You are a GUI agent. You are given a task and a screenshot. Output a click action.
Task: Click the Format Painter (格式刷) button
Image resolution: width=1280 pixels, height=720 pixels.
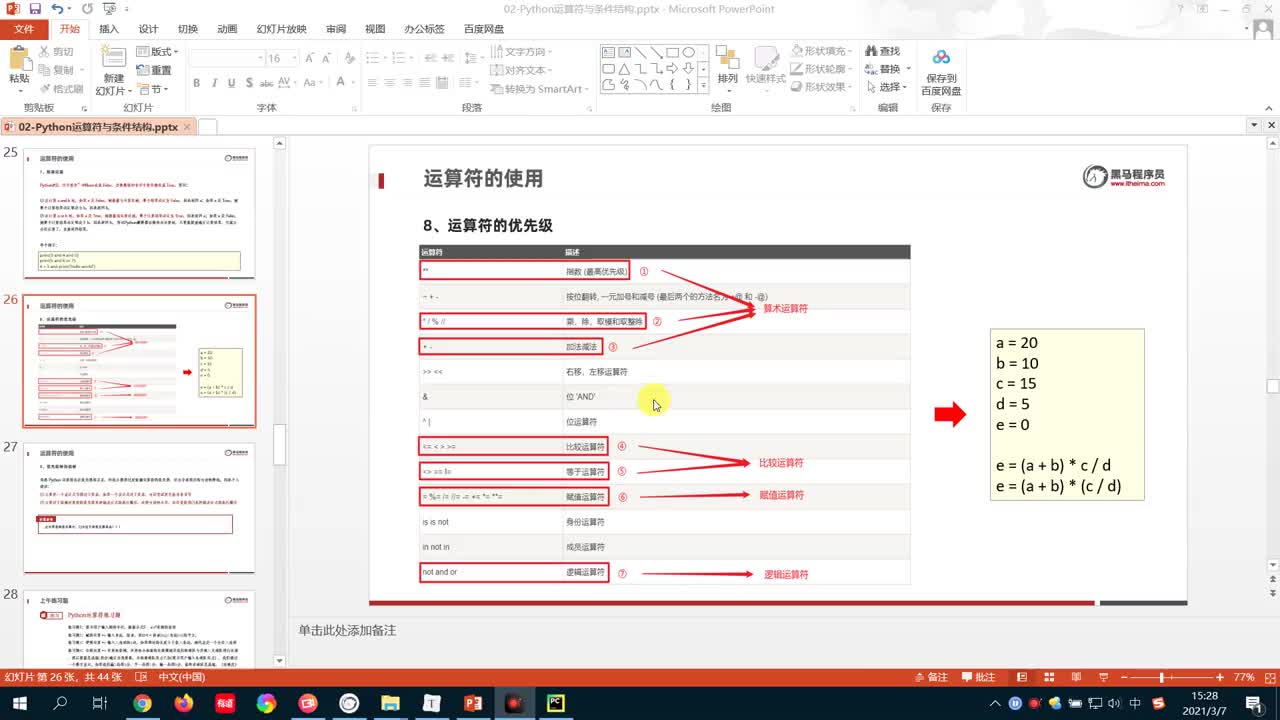point(61,88)
